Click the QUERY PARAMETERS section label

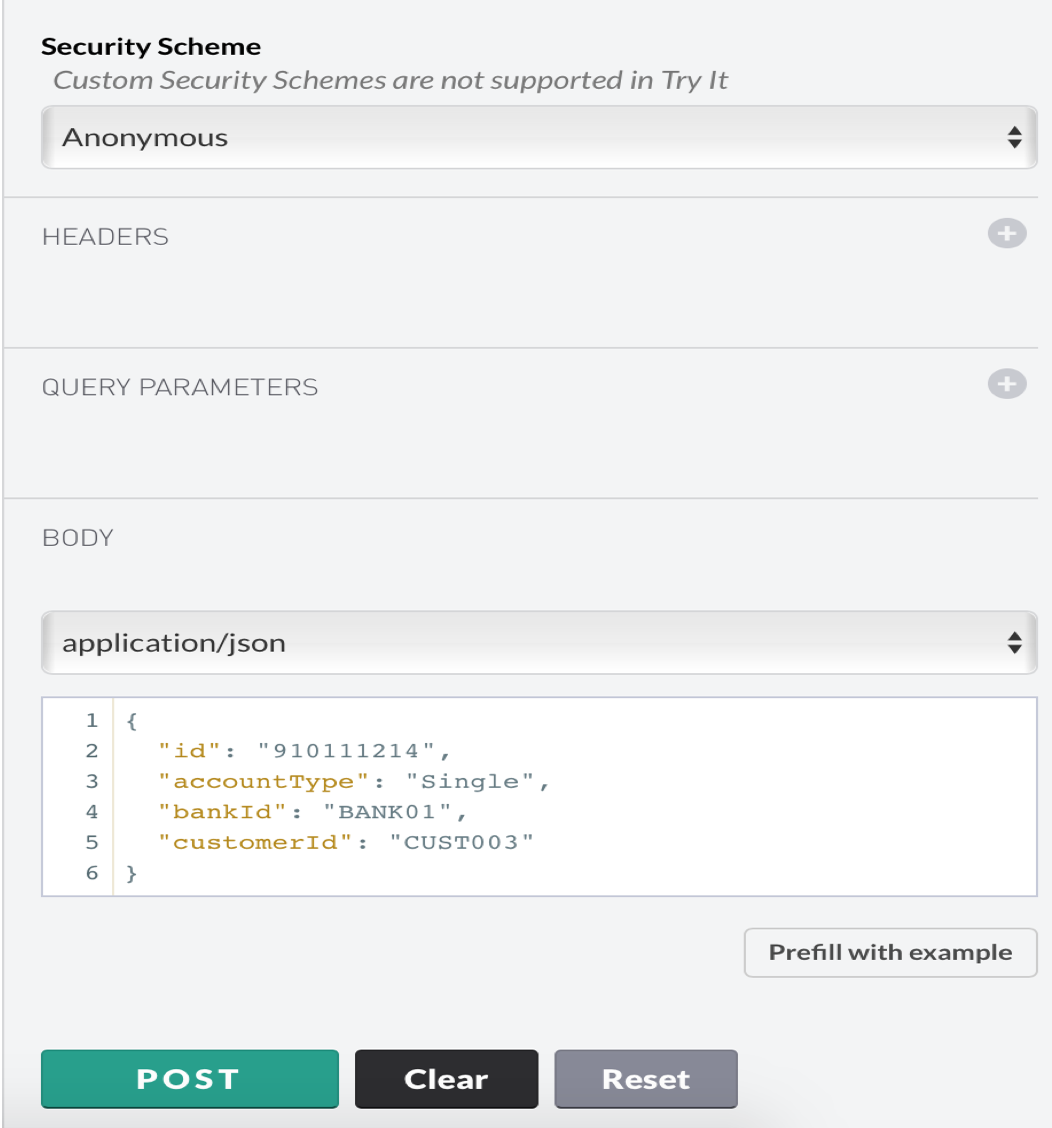click(x=180, y=388)
